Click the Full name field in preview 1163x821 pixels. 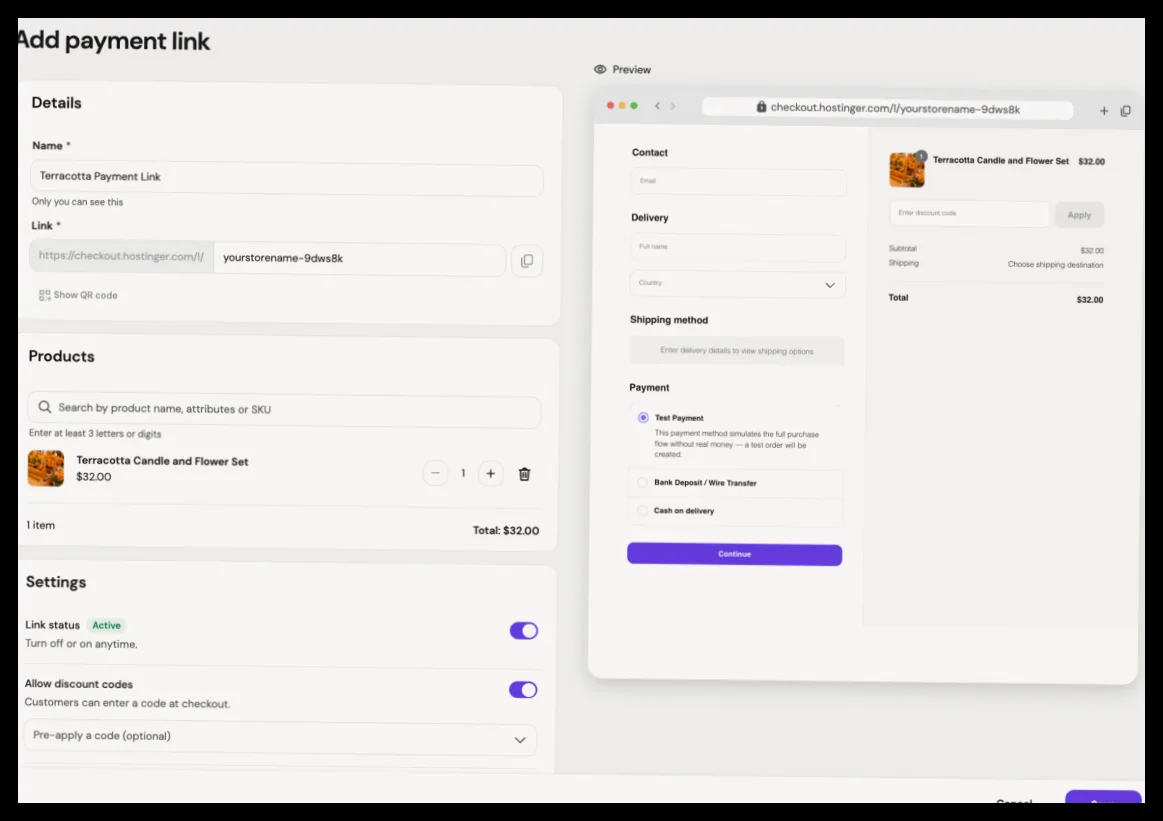[738, 247]
